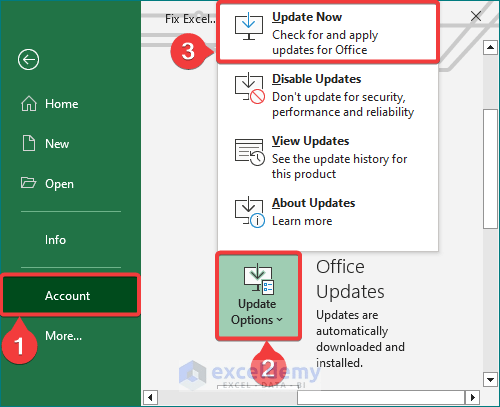
Task: Select Open in the backstage sidebar
Action: click(70, 184)
